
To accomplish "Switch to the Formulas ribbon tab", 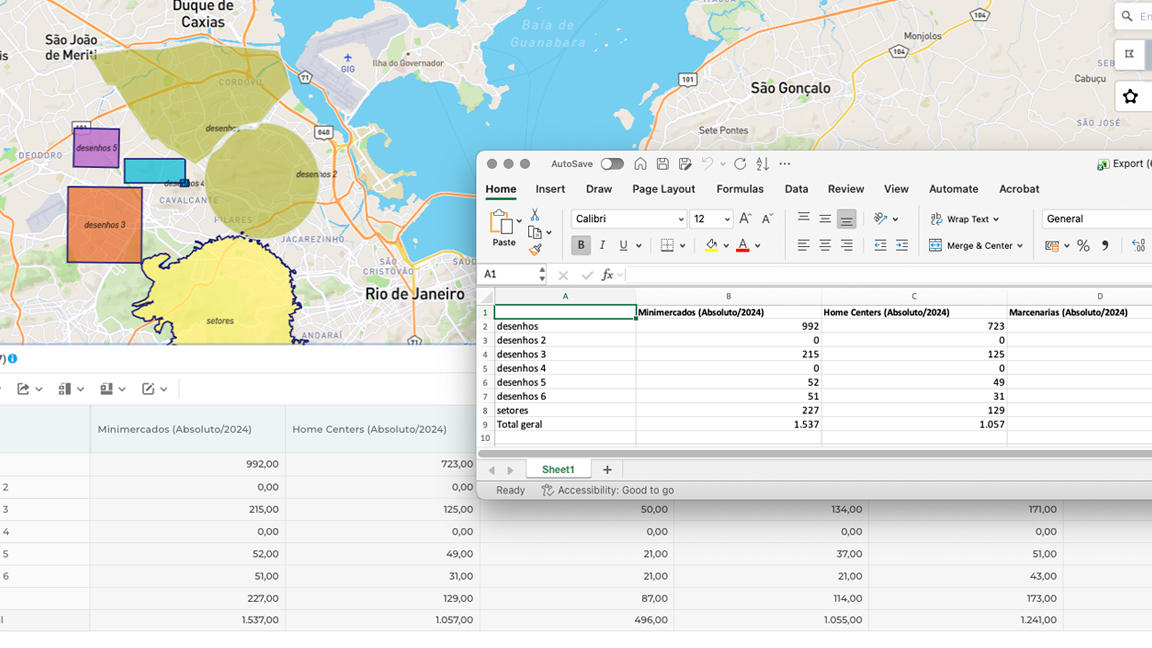I will tap(739, 189).
